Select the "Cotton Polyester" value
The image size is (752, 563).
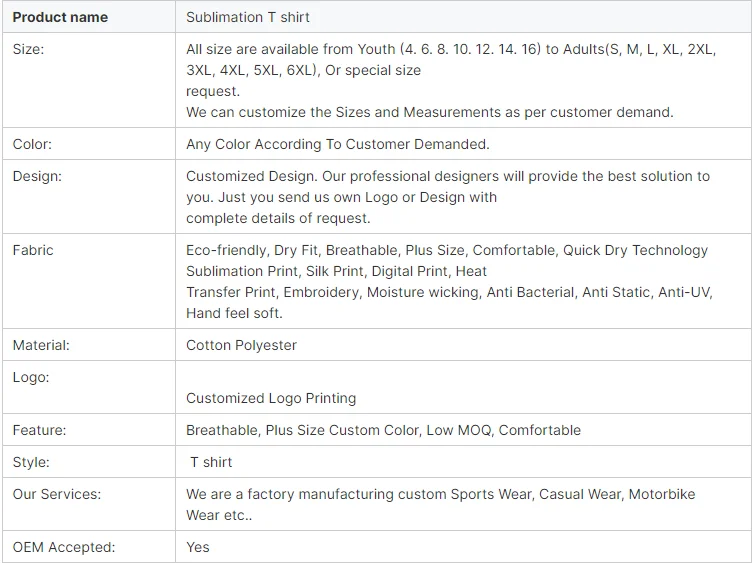241,345
